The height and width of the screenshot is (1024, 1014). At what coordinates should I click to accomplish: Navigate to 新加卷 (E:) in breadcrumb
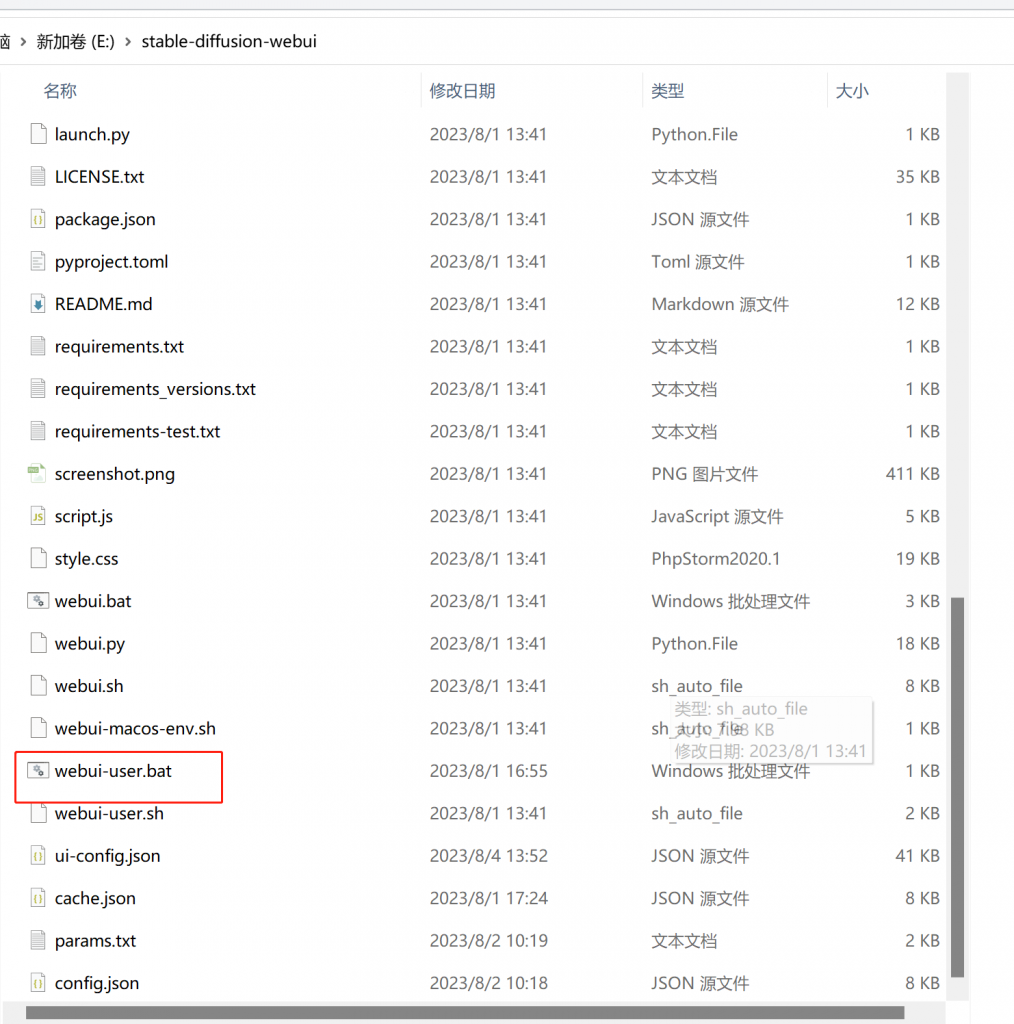[x=75, y=41]
